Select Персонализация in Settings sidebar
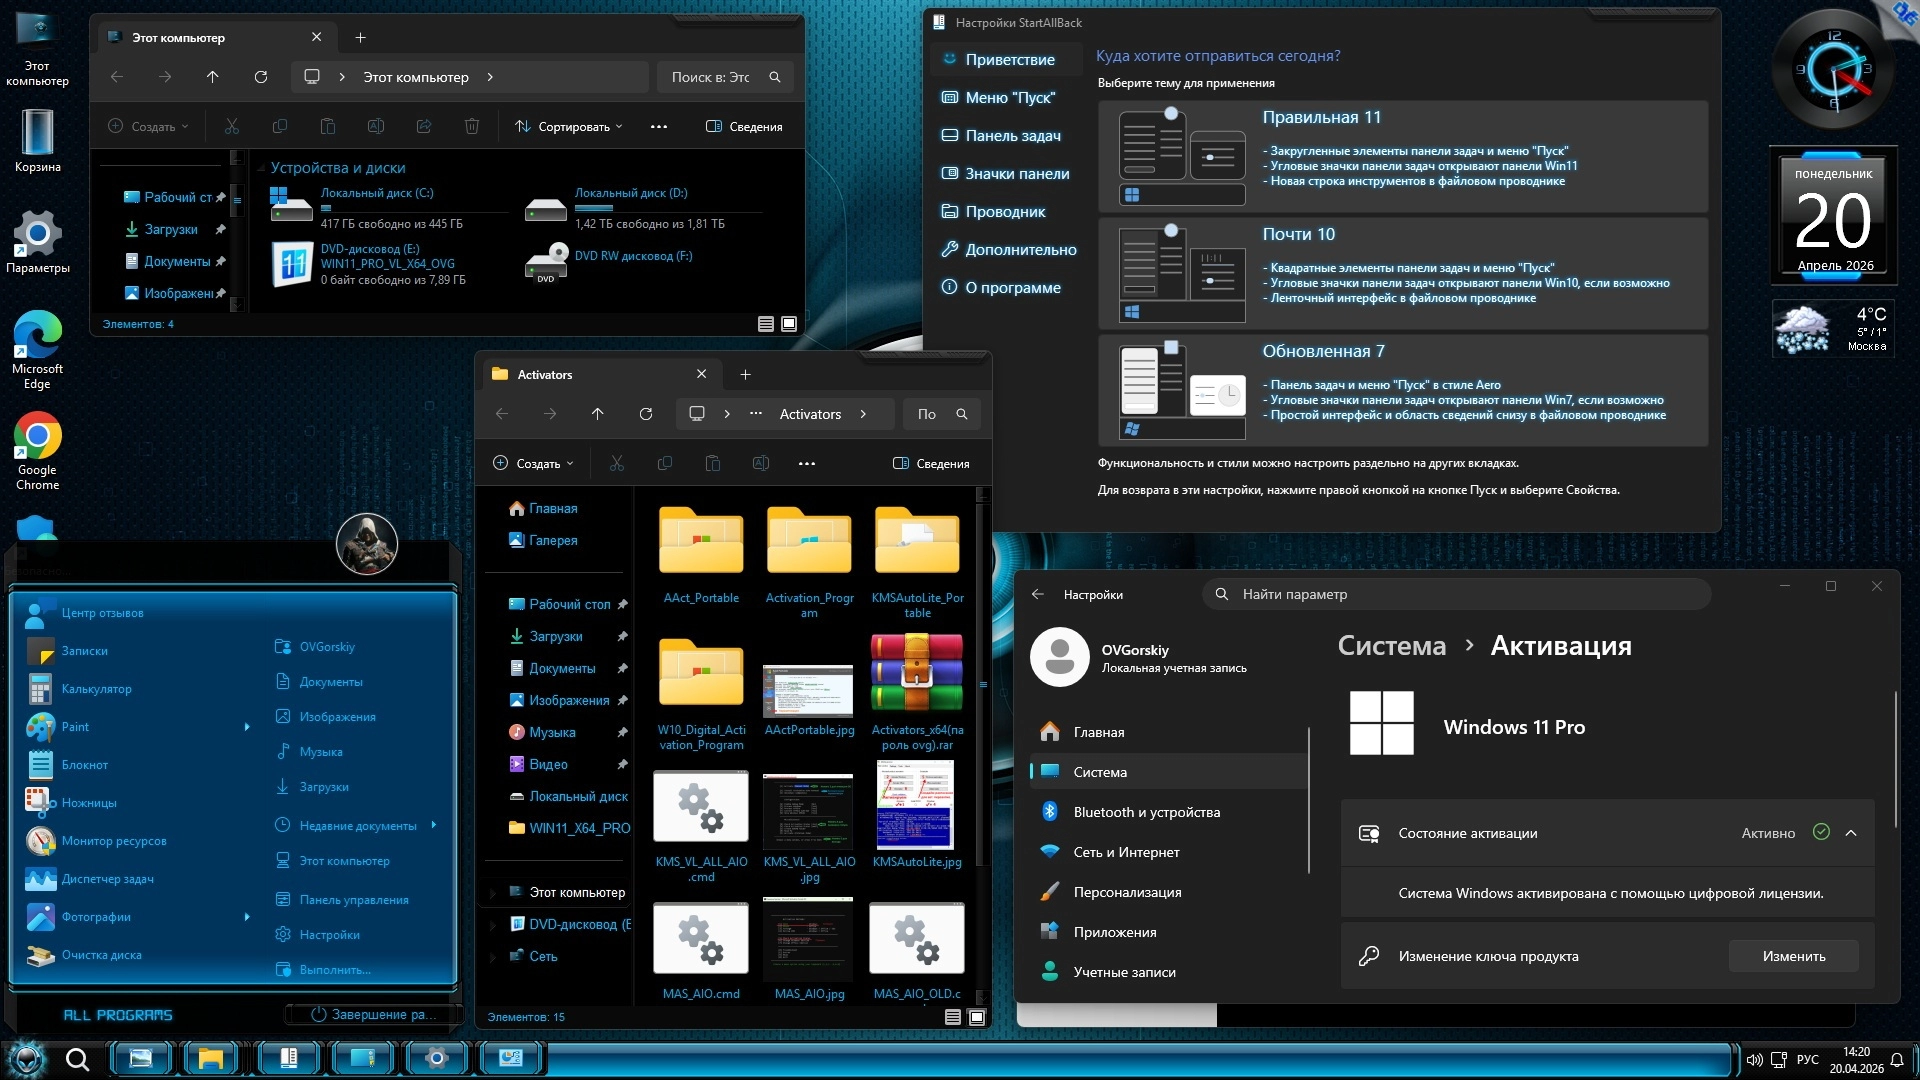The image size is (1920, 1080). point(1127,892)
